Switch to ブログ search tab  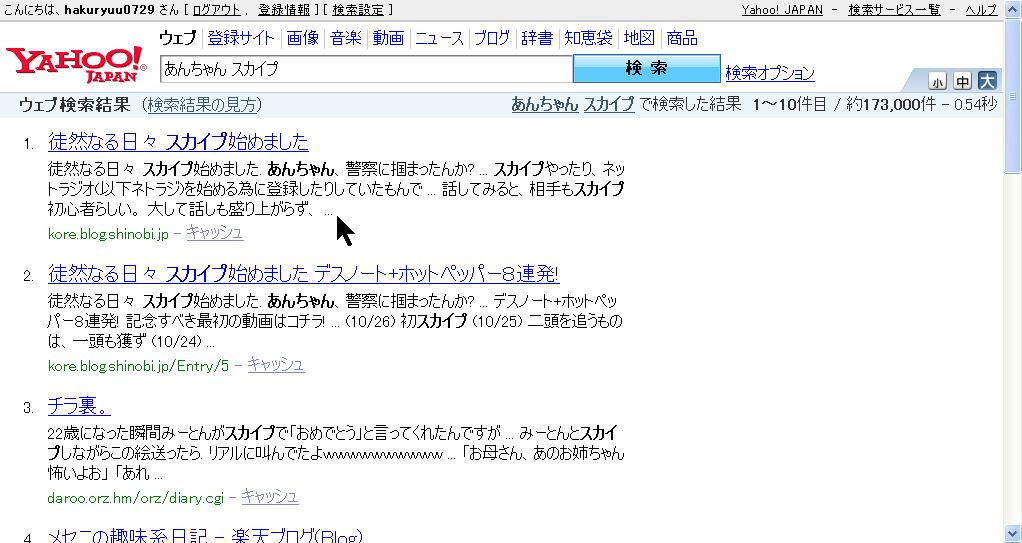tap(492, 38)
